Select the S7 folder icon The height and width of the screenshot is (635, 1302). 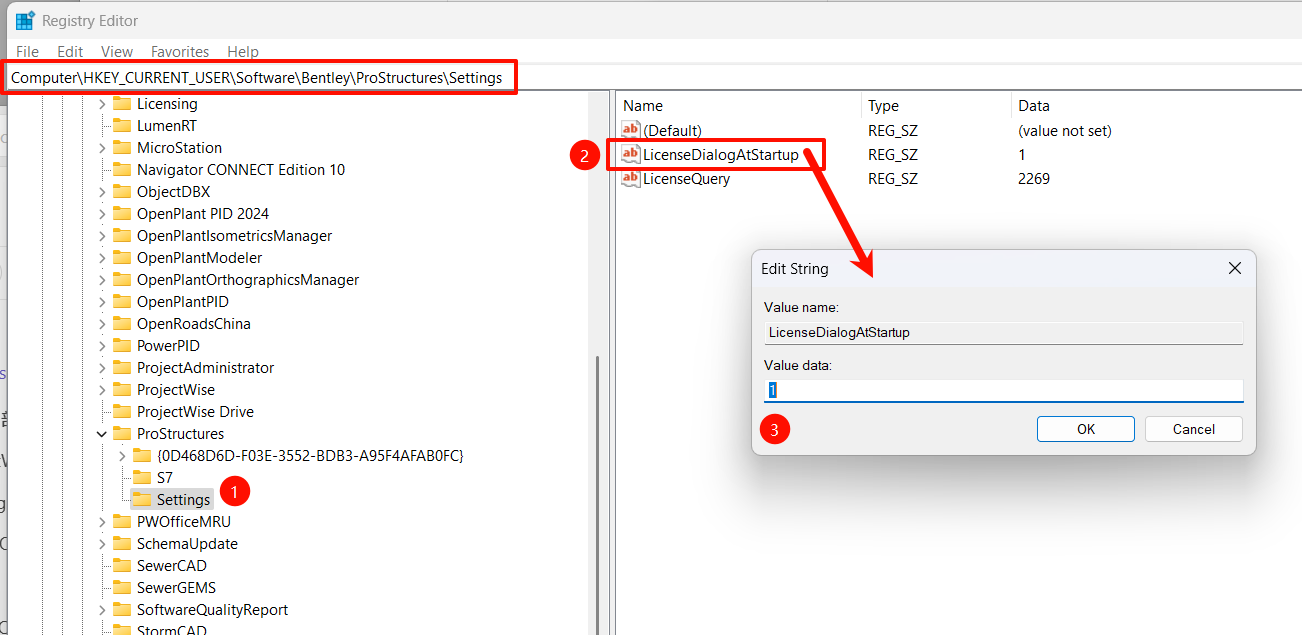(142, 478)
